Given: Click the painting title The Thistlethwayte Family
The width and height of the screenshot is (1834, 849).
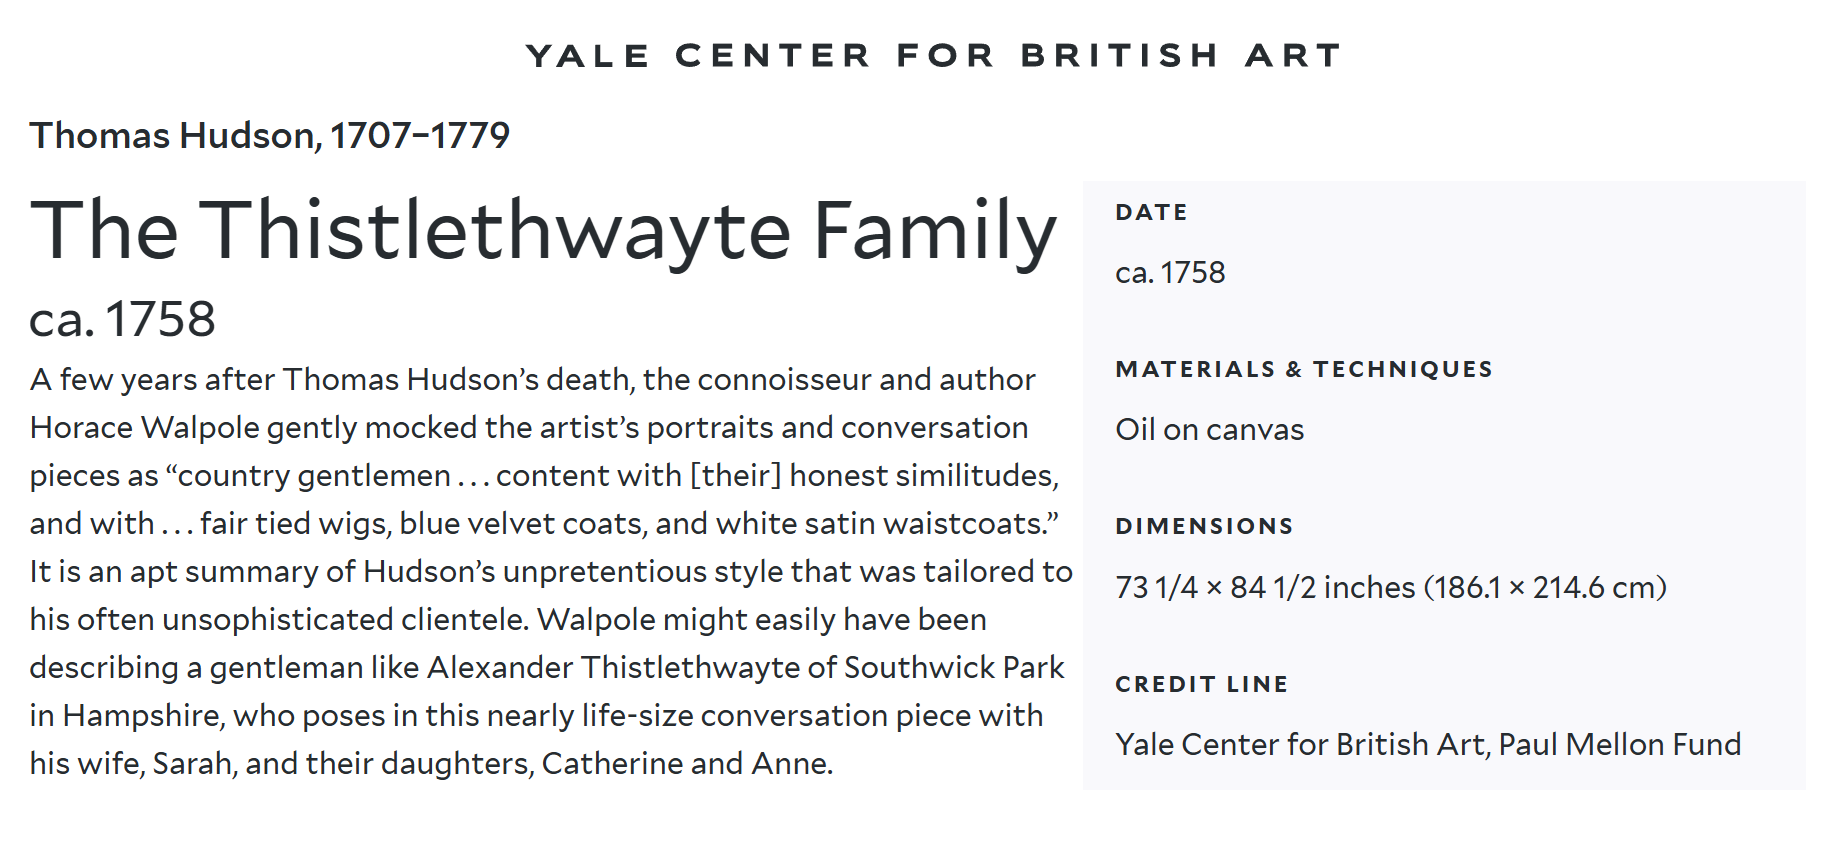Looking at the screenshot, I should 543,231.
